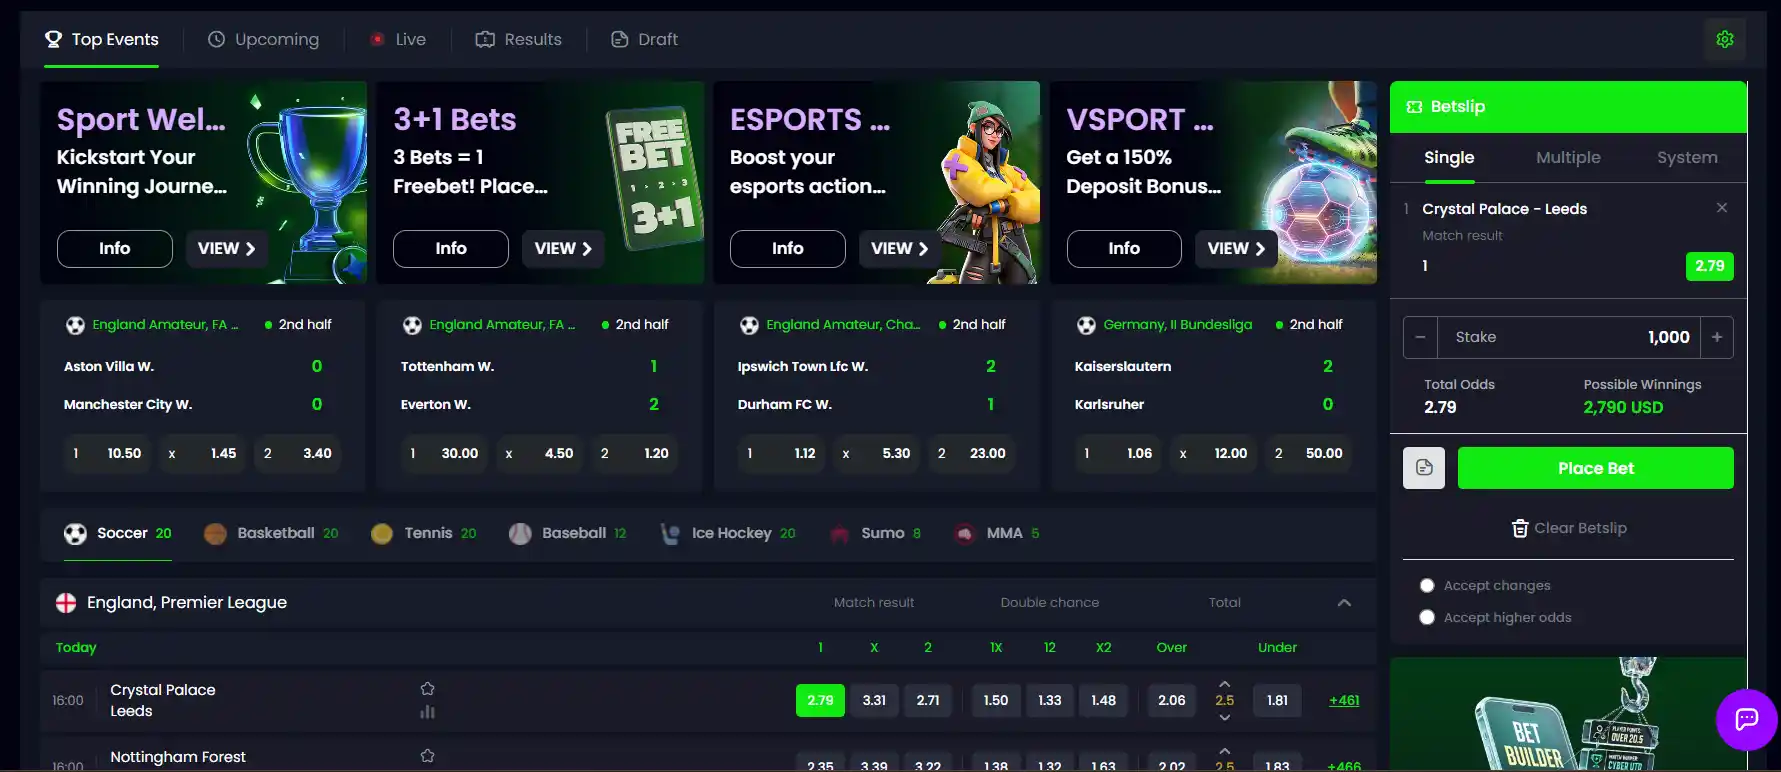Viewport: 1781px width, 772px height.
Task: Favorite the Crystal Palace match star
Action: (x=428, y=689)
